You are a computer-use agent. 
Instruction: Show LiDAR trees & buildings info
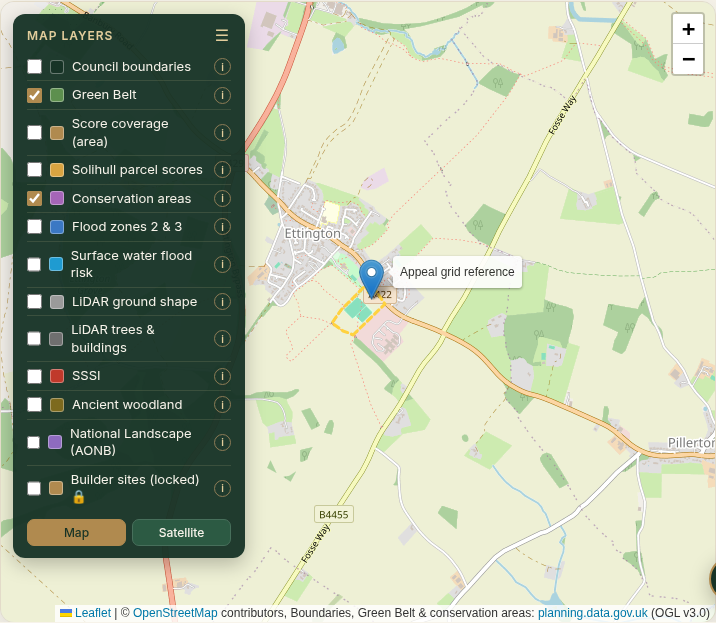click(x=222, y=338)
